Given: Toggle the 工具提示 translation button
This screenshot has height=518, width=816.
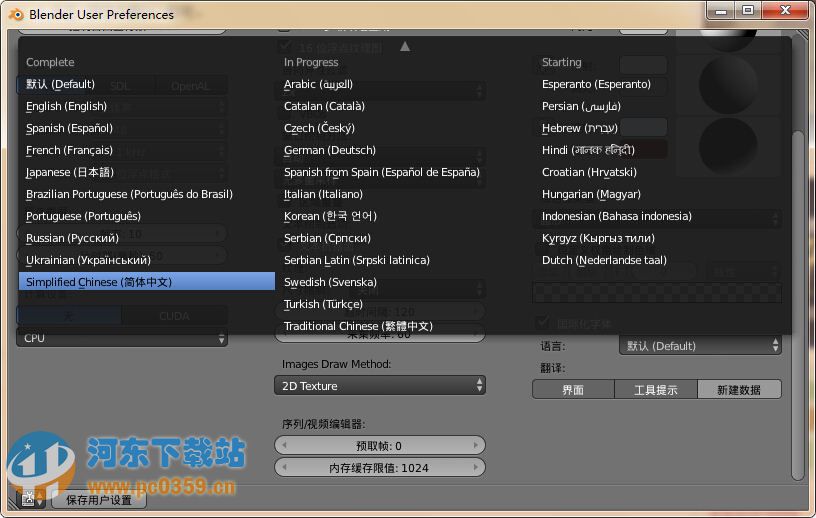Looking at the screenshot, I should 656,390.
